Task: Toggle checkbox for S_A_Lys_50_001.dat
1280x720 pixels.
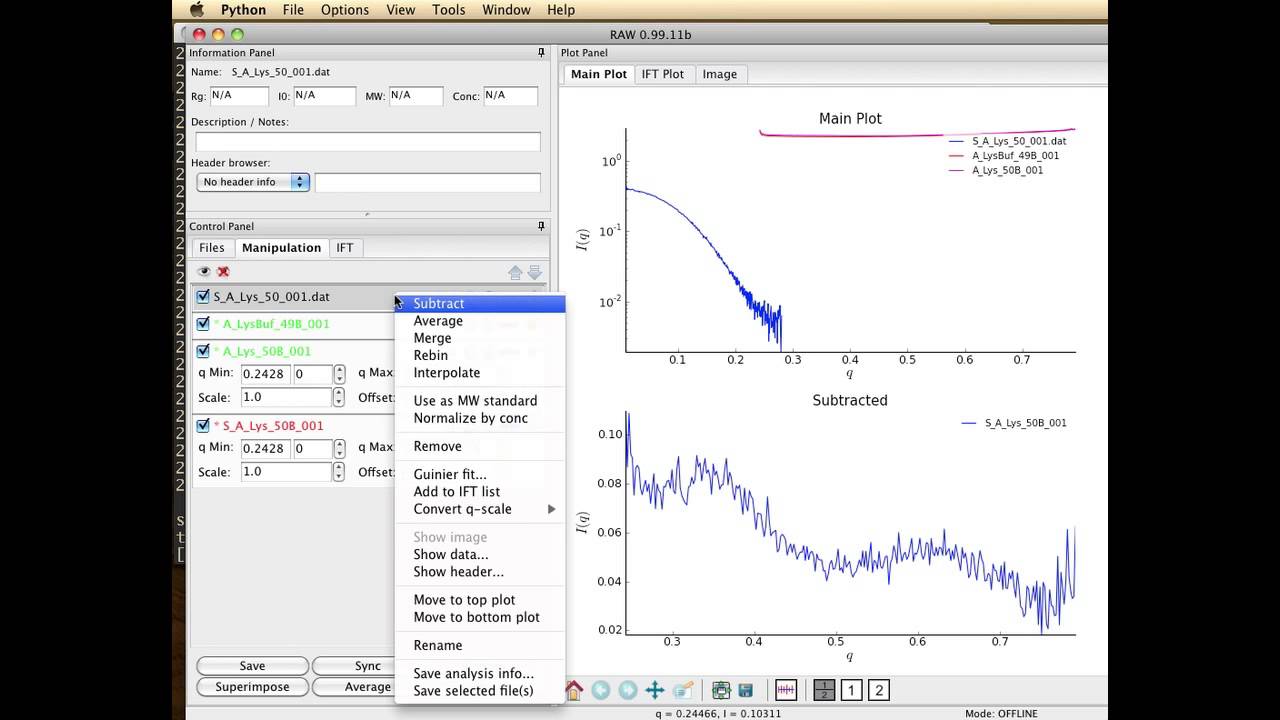Action: pos(203,297)
